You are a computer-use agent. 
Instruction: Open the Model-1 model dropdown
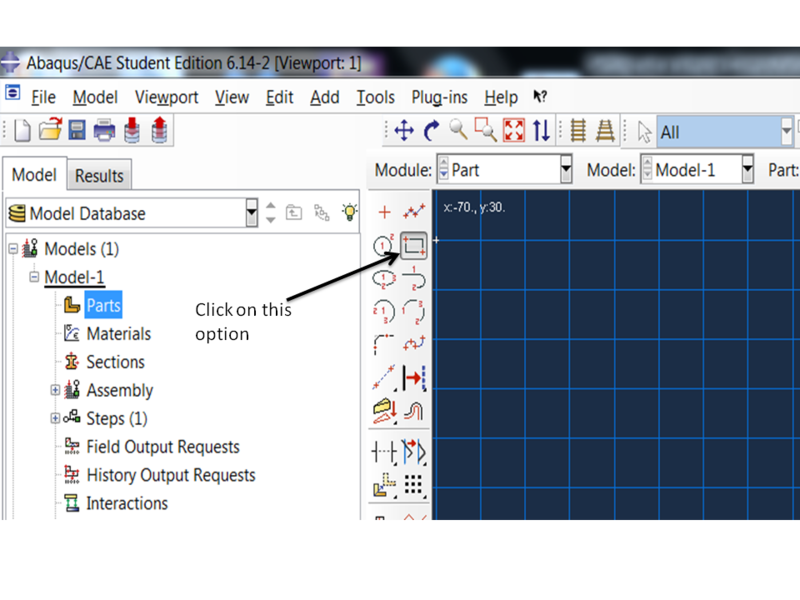(x=748, y=169)
